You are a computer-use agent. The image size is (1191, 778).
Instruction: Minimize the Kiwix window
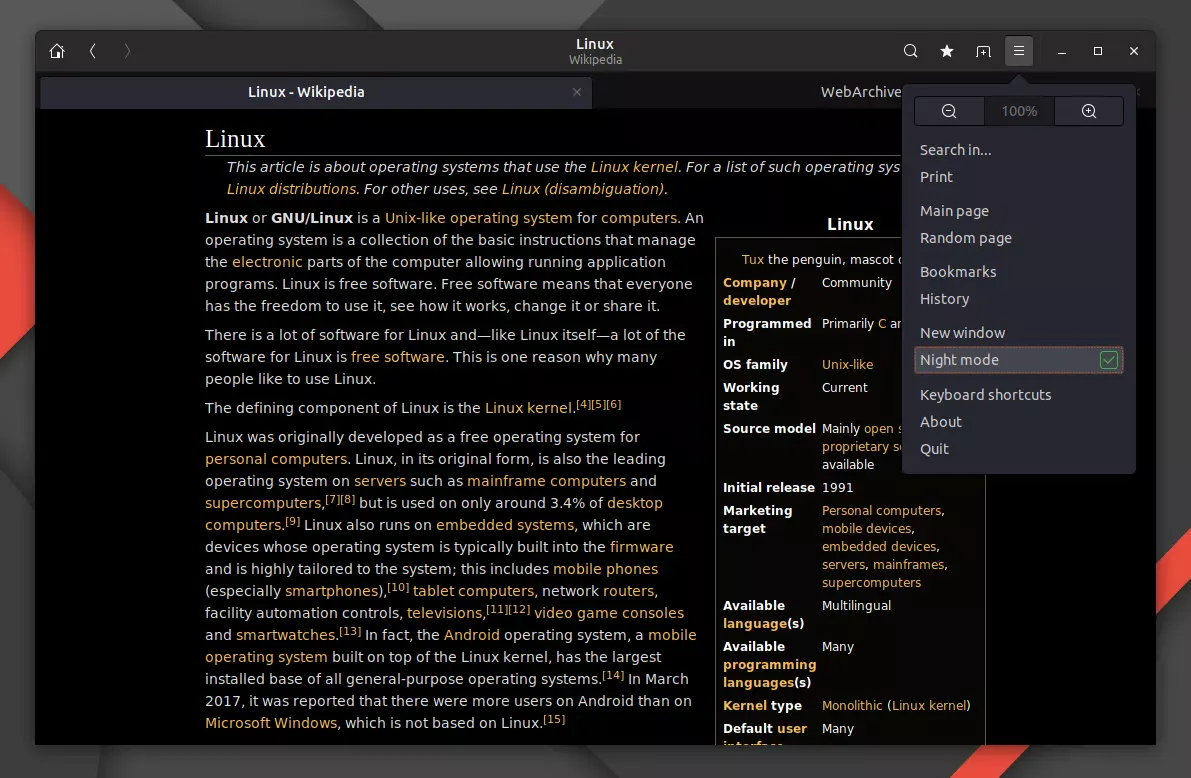tap(1062, 51)
